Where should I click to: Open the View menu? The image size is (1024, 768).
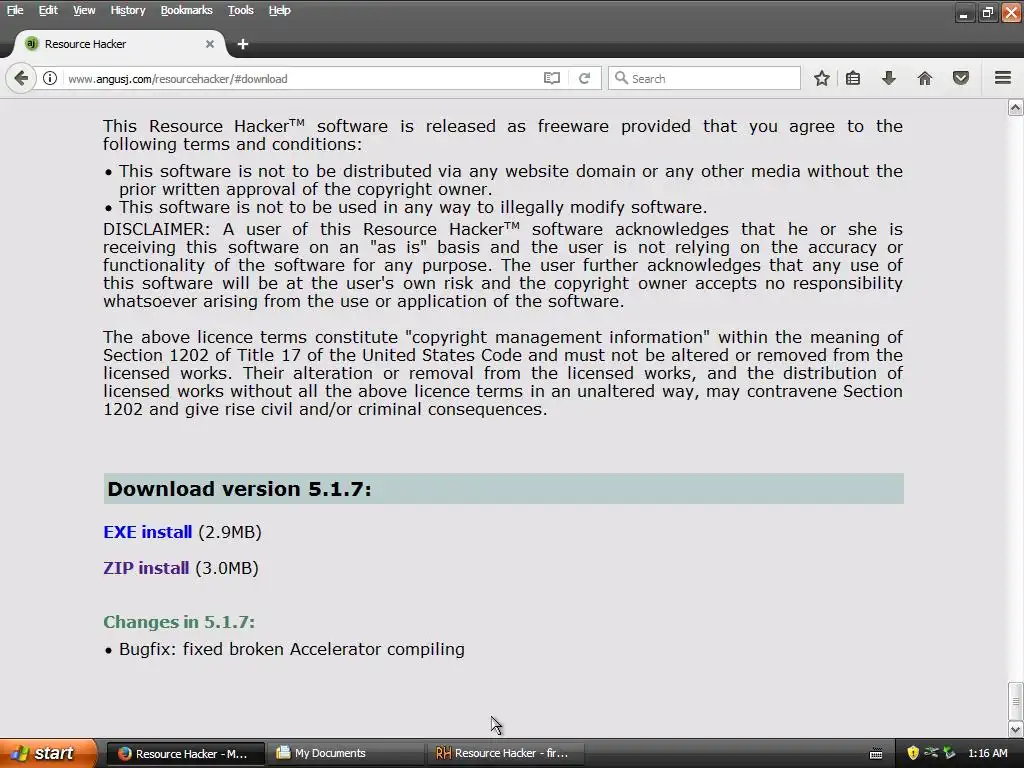pyautogui.click(x=84, y=10)
